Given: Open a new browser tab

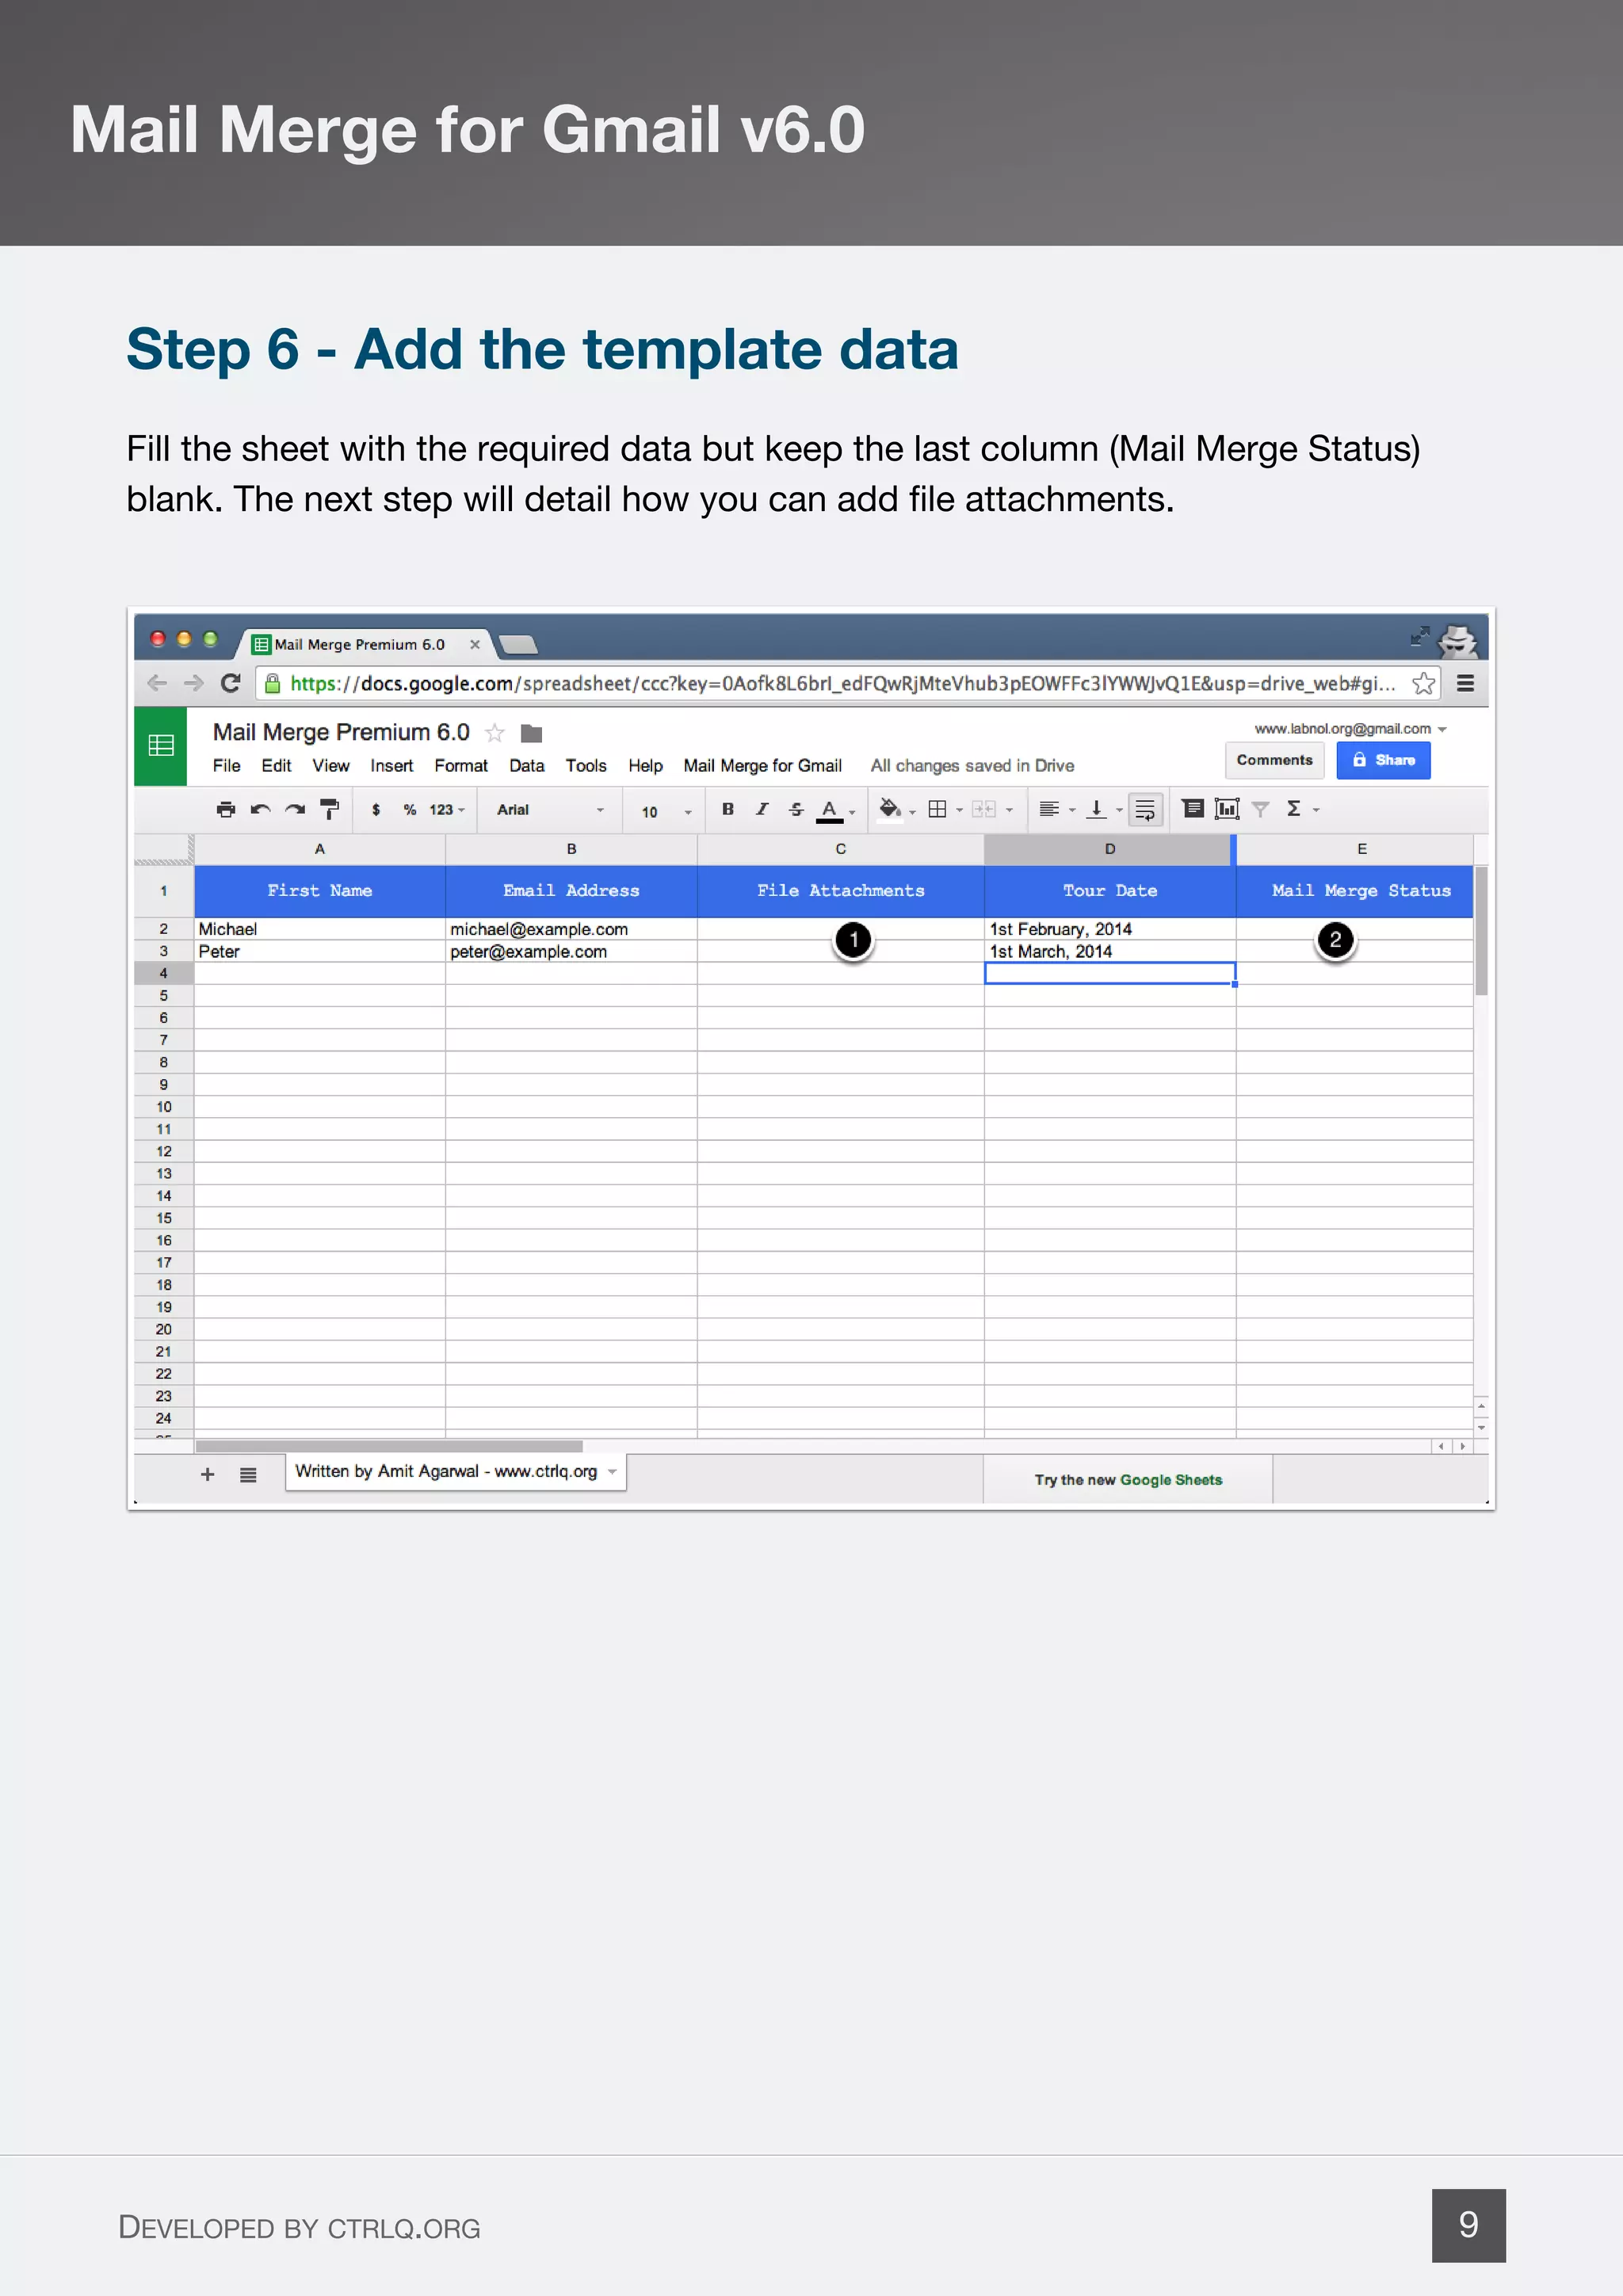Looking at the screenshot, I should (518, 645).
